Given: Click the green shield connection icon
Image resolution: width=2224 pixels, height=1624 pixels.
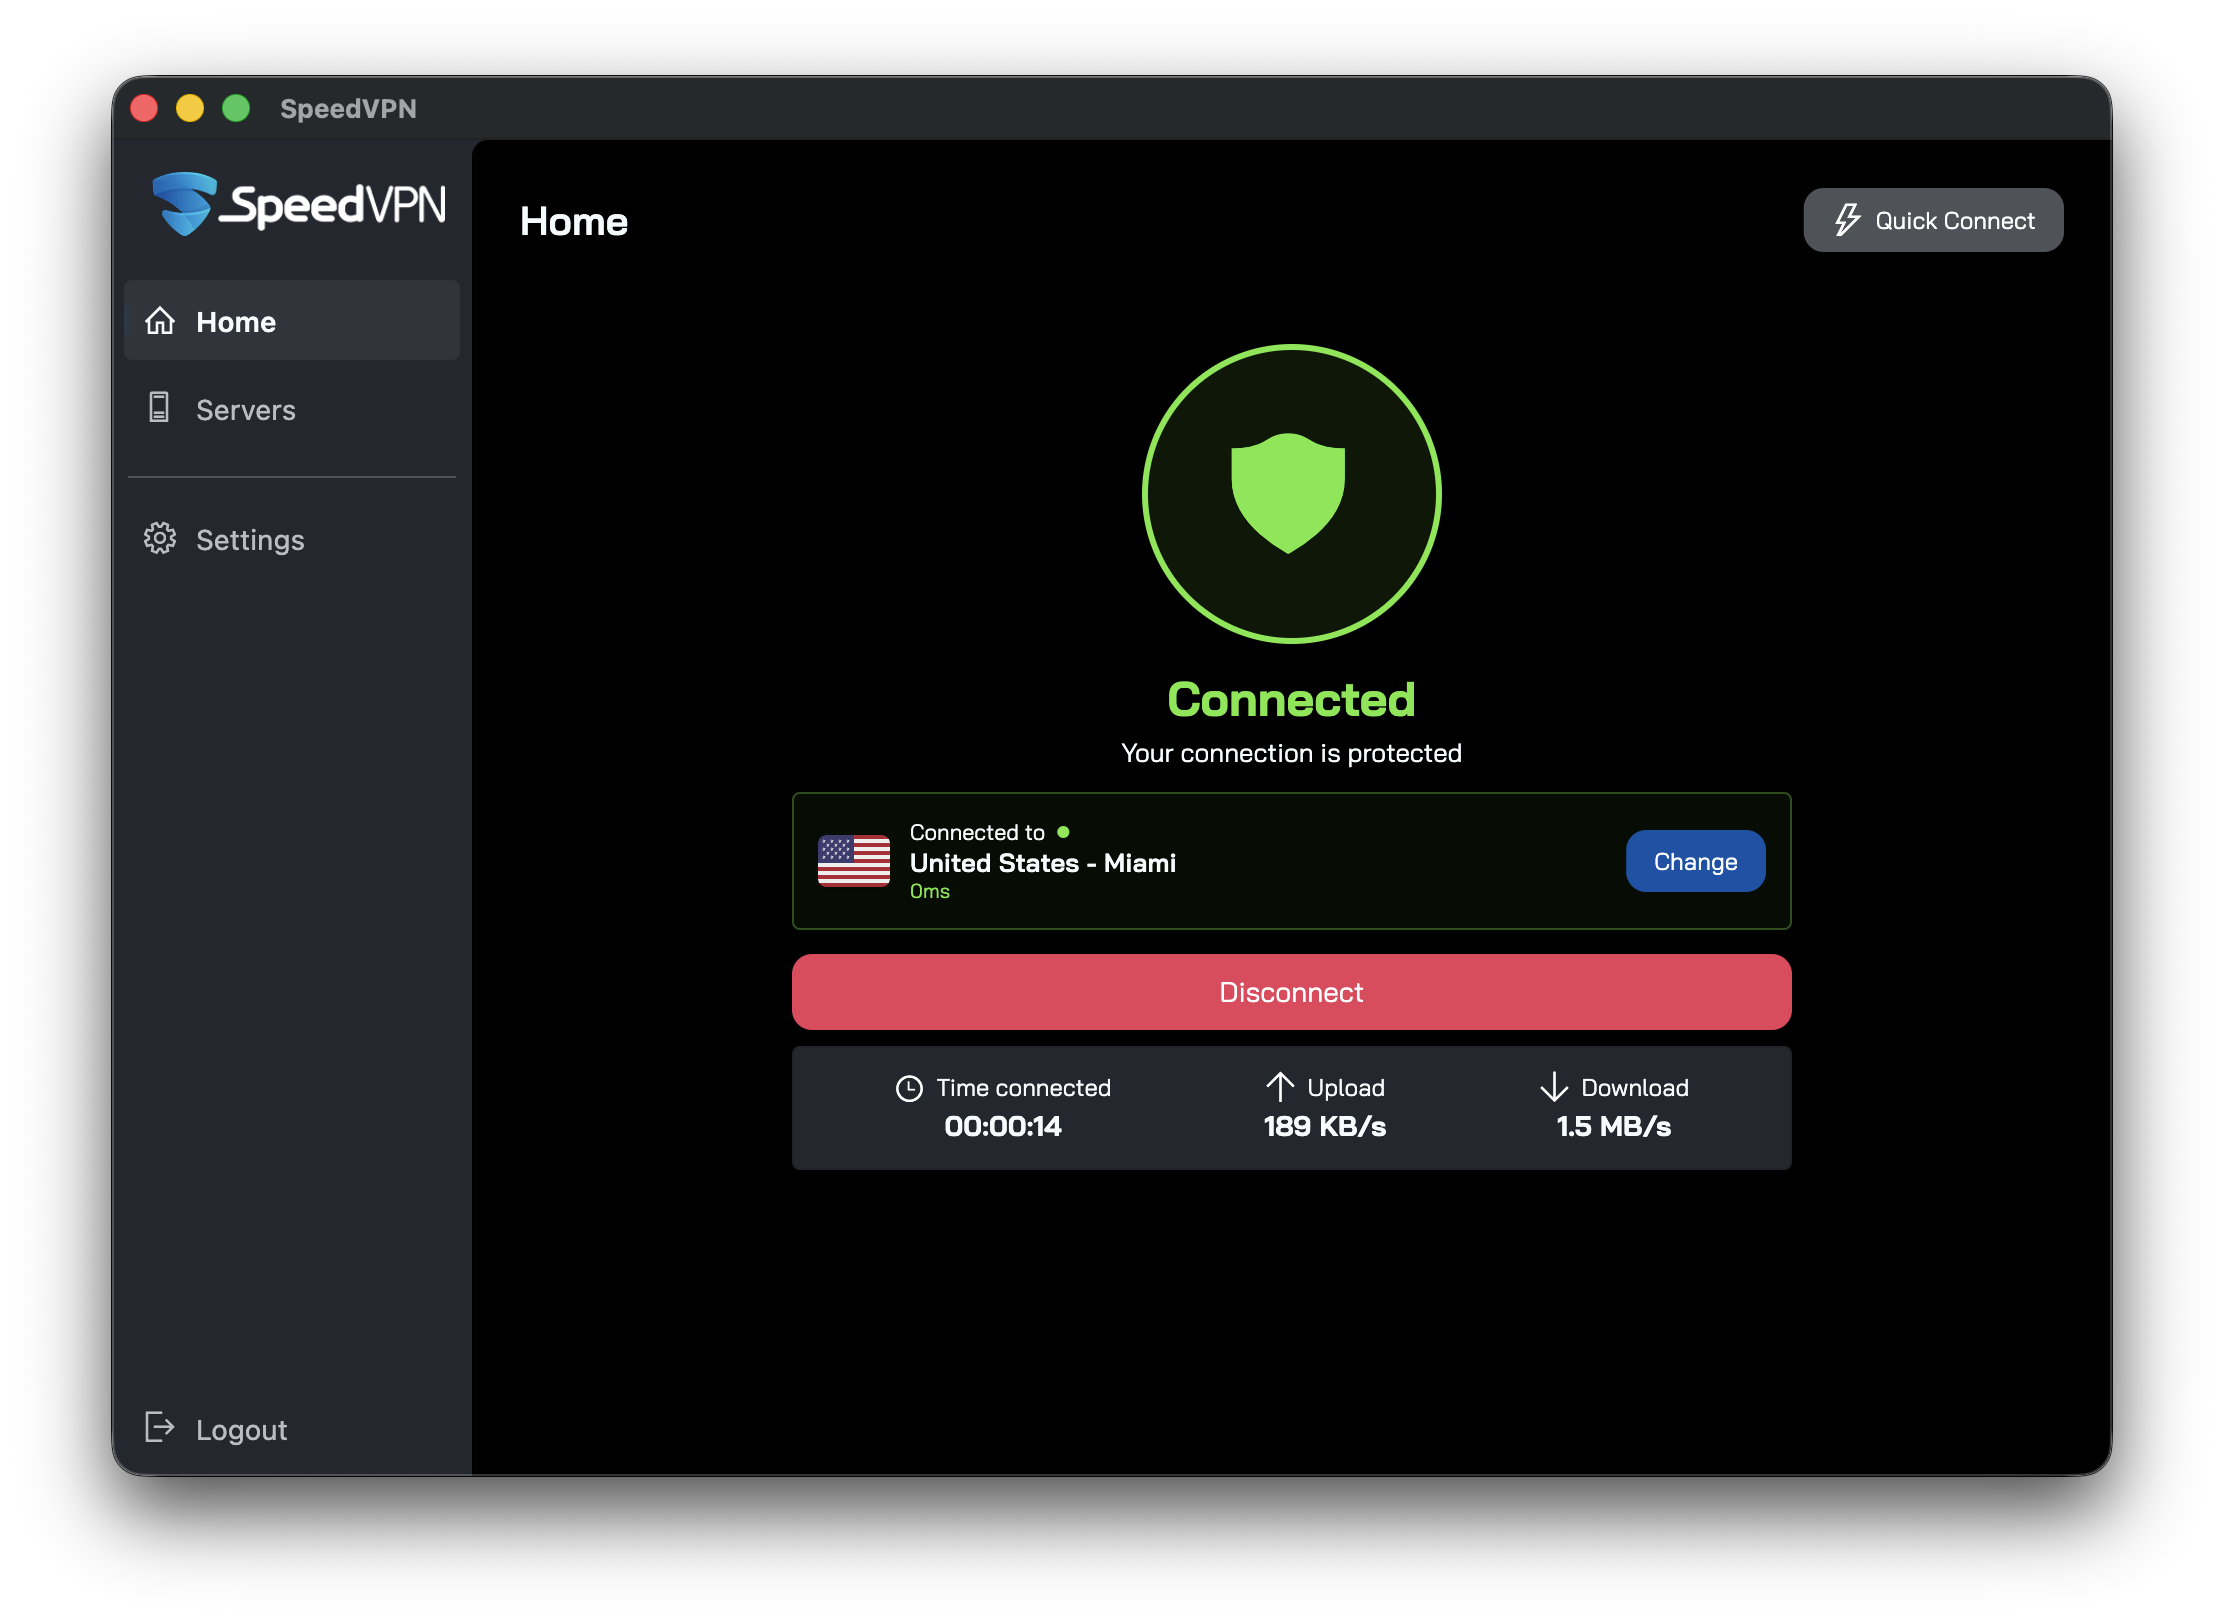Looking at the screenshot, I should pos(1291,494).
